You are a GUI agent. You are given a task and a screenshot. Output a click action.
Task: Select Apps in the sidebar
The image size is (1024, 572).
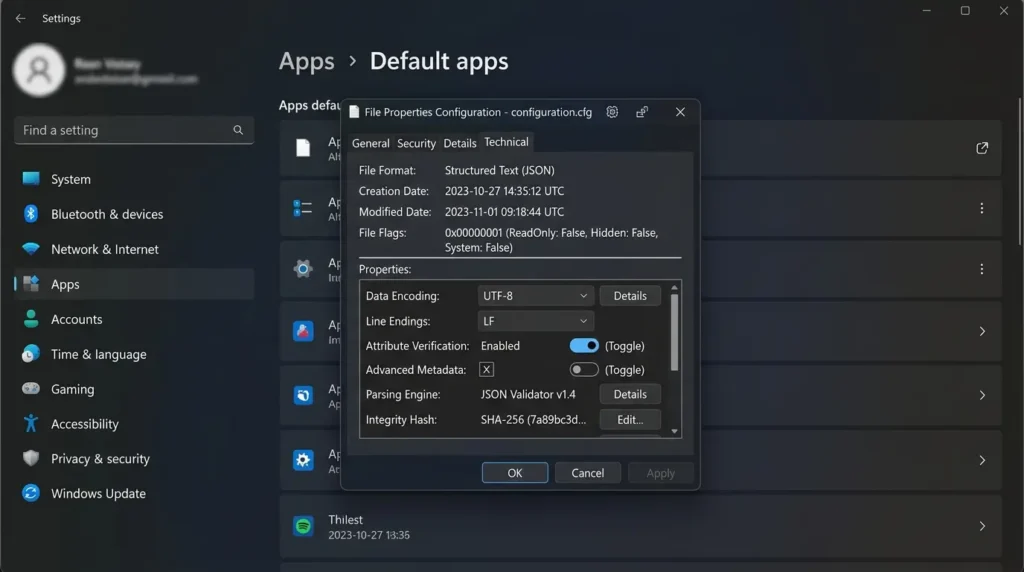pyautogui.click(x=134, y=284)
